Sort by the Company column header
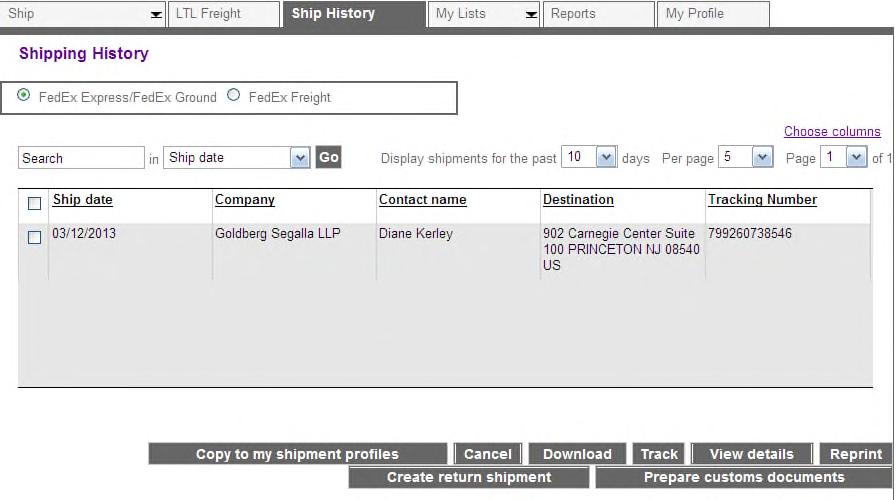896x500 pixels. pos(245,199)
